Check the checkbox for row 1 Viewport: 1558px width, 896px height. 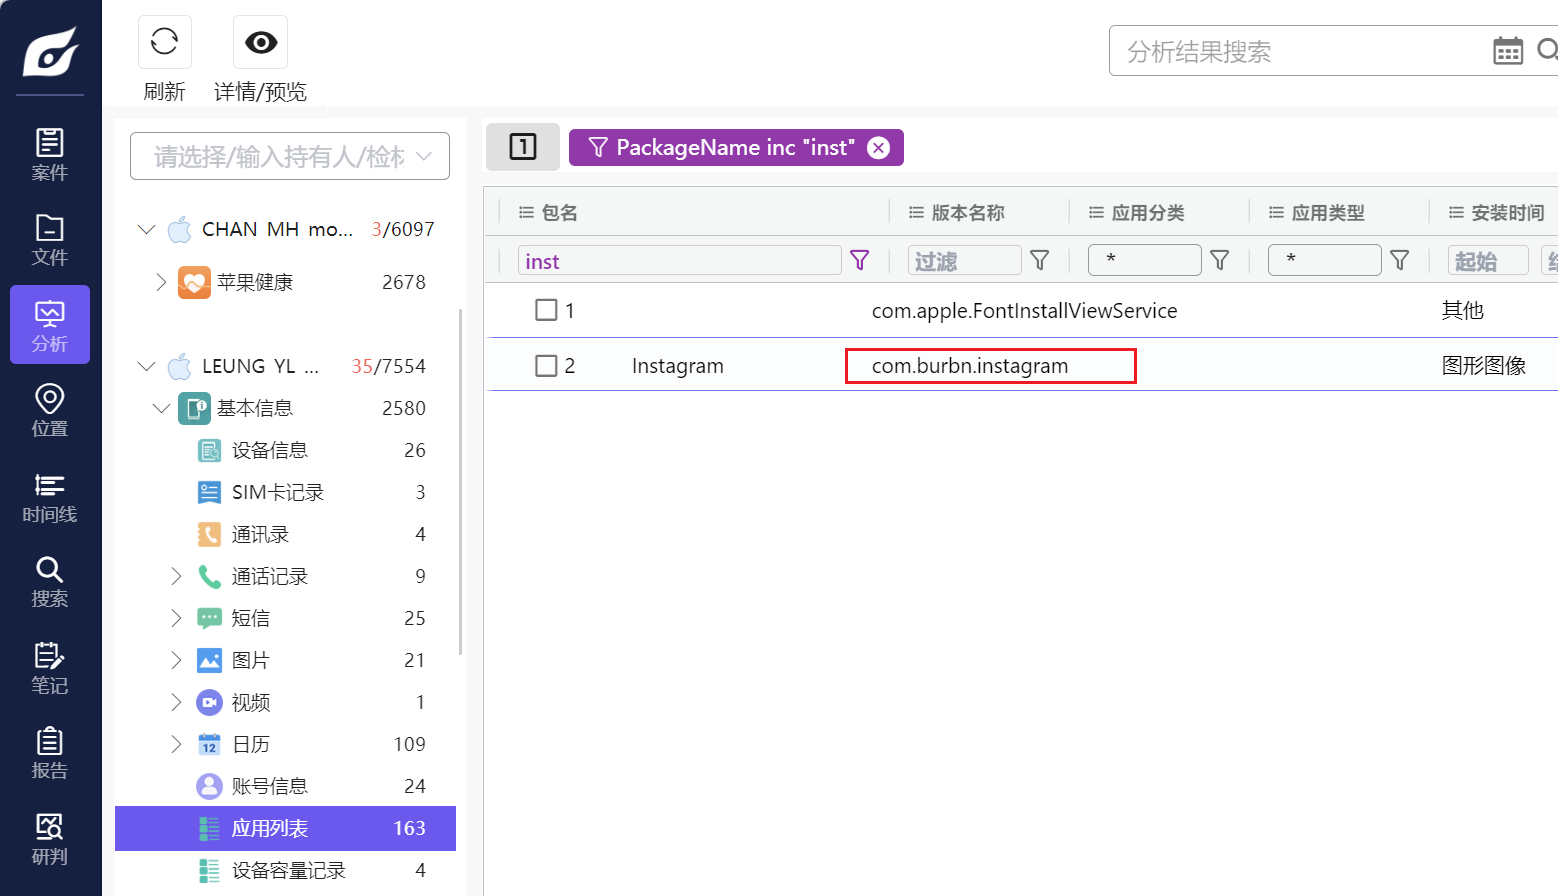546,310
